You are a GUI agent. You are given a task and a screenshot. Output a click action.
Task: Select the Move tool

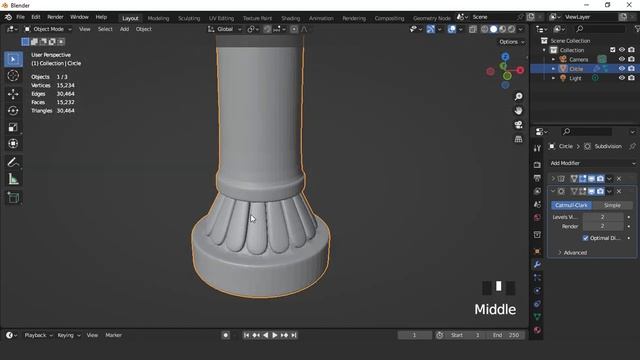(x=13, y=94)
